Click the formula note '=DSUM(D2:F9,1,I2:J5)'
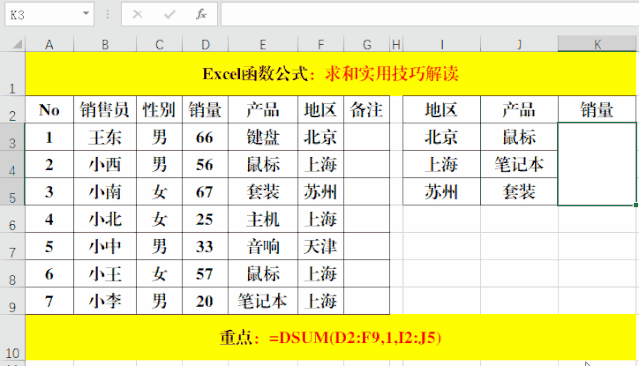639x366 pixels. pyautogui.click(x=355, y=337)
